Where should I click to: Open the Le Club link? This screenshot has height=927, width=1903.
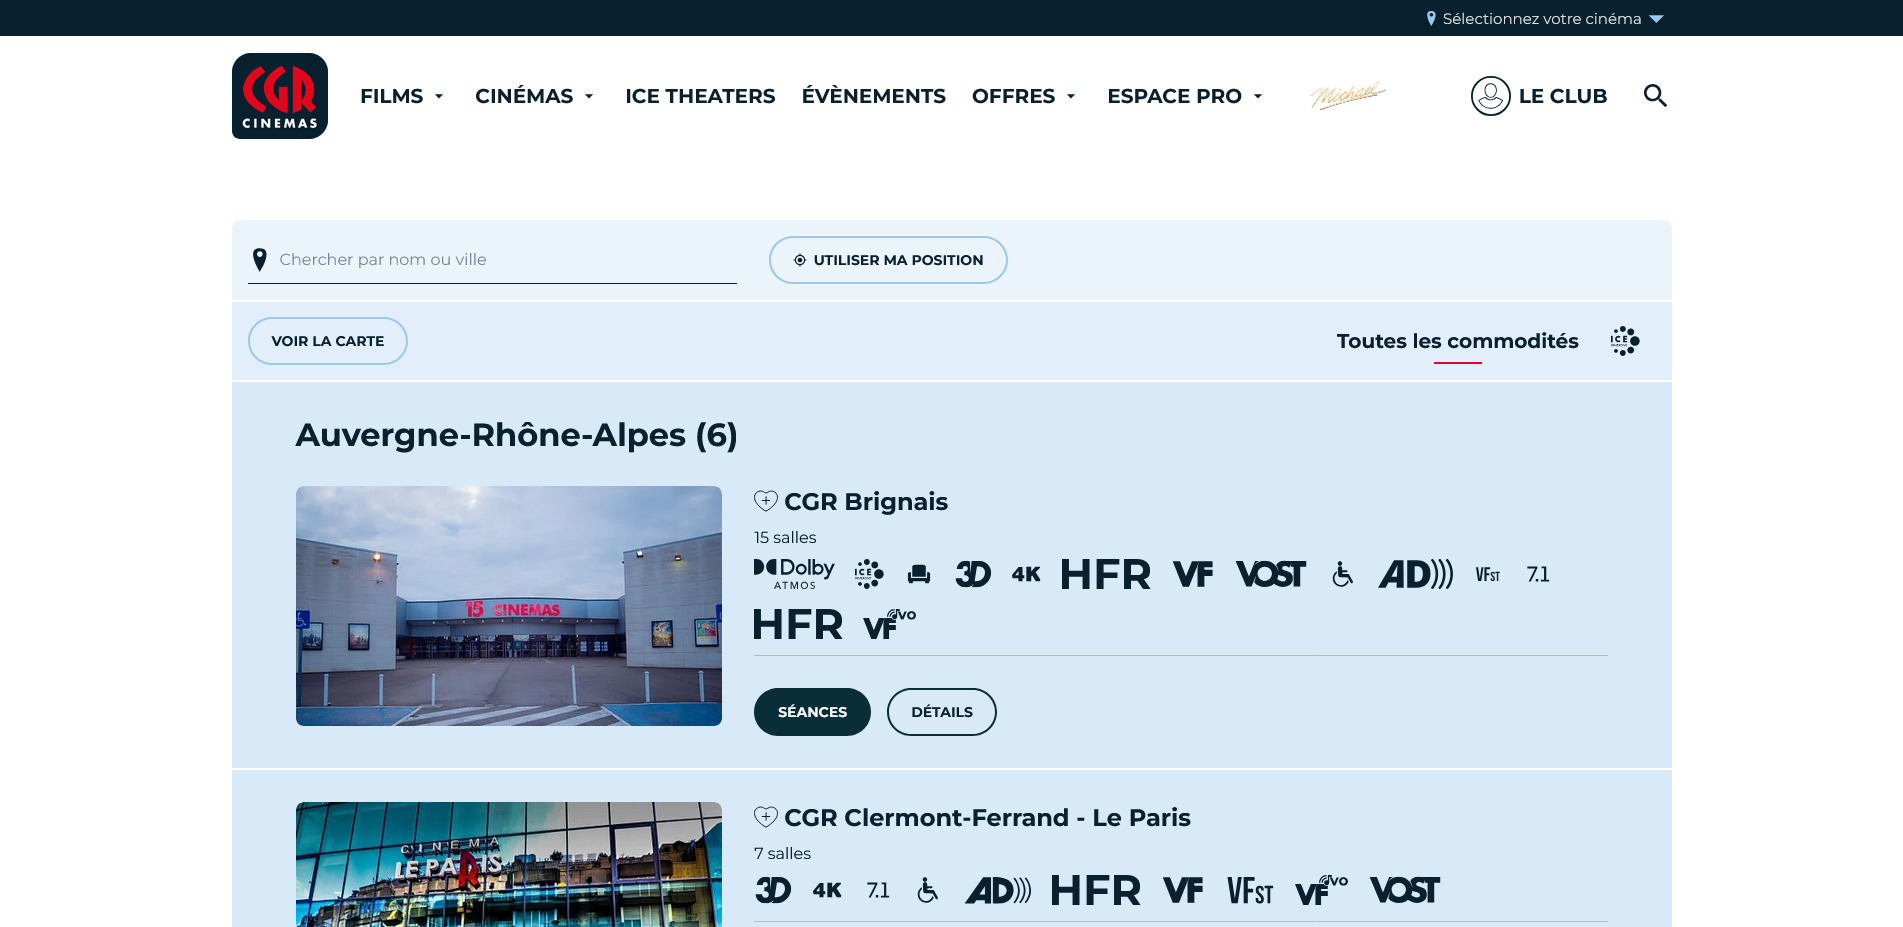click(1563, 96)
